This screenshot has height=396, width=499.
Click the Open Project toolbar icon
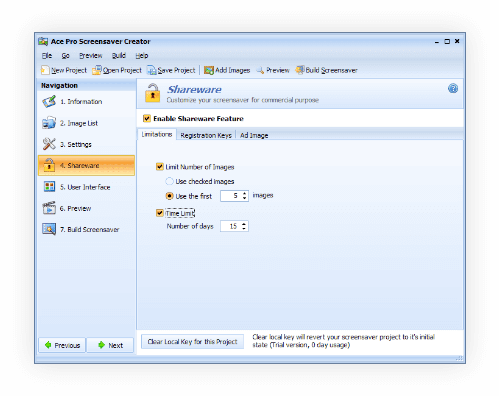pyautogui.click(x=97, y=70)
